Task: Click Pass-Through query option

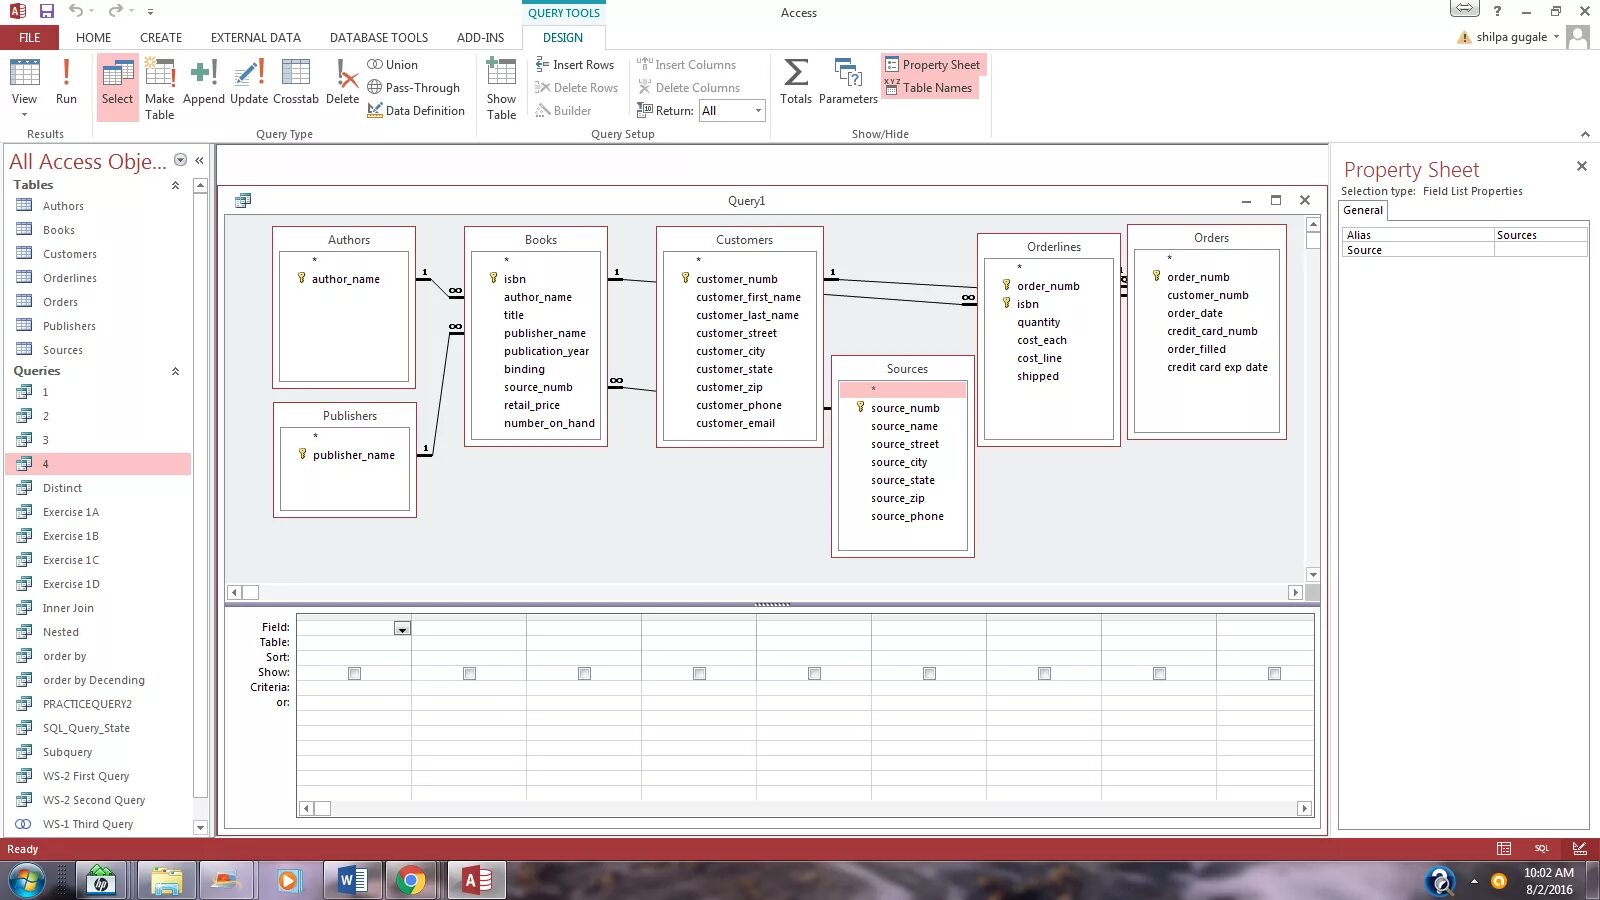Action: (x=413, y=87)
